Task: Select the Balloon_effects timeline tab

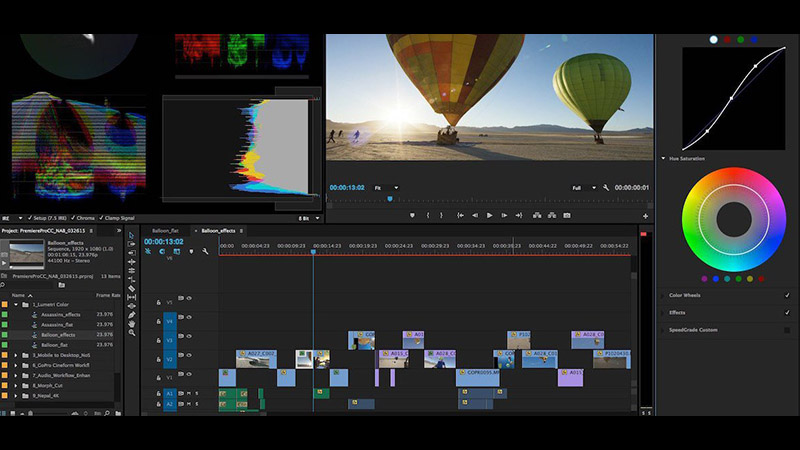Action: click(x=218, y=230)
